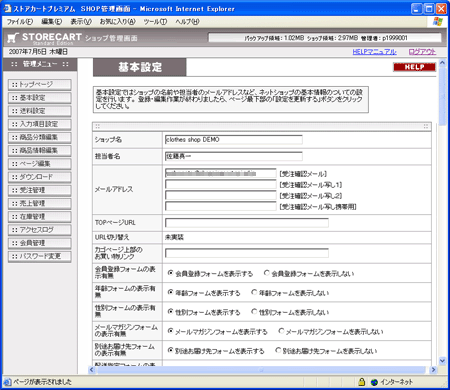Click the 未実装 text in URL切り替え row
This screenshot has height=390, width=450.
(174, 237)
